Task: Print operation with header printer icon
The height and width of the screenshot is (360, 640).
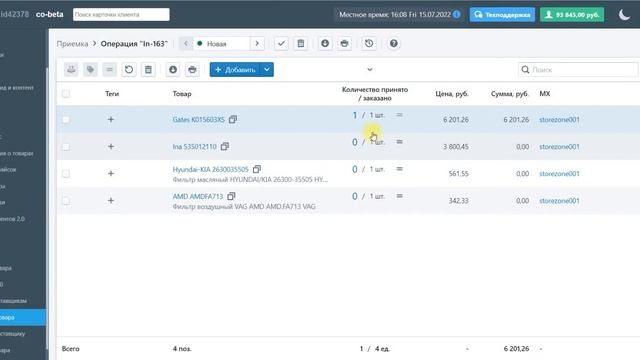Action: [344, 43]
